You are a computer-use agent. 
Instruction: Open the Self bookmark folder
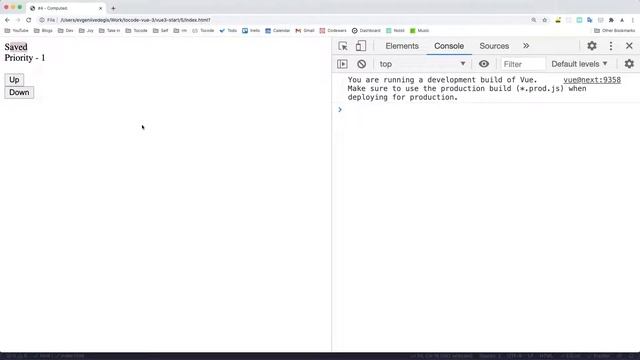(160, 31)
